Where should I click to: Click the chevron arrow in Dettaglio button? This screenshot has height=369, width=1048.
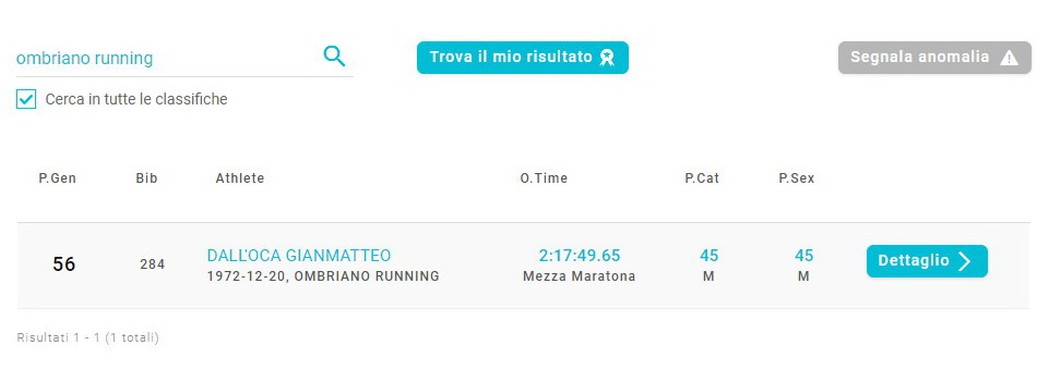click(964, 261)
